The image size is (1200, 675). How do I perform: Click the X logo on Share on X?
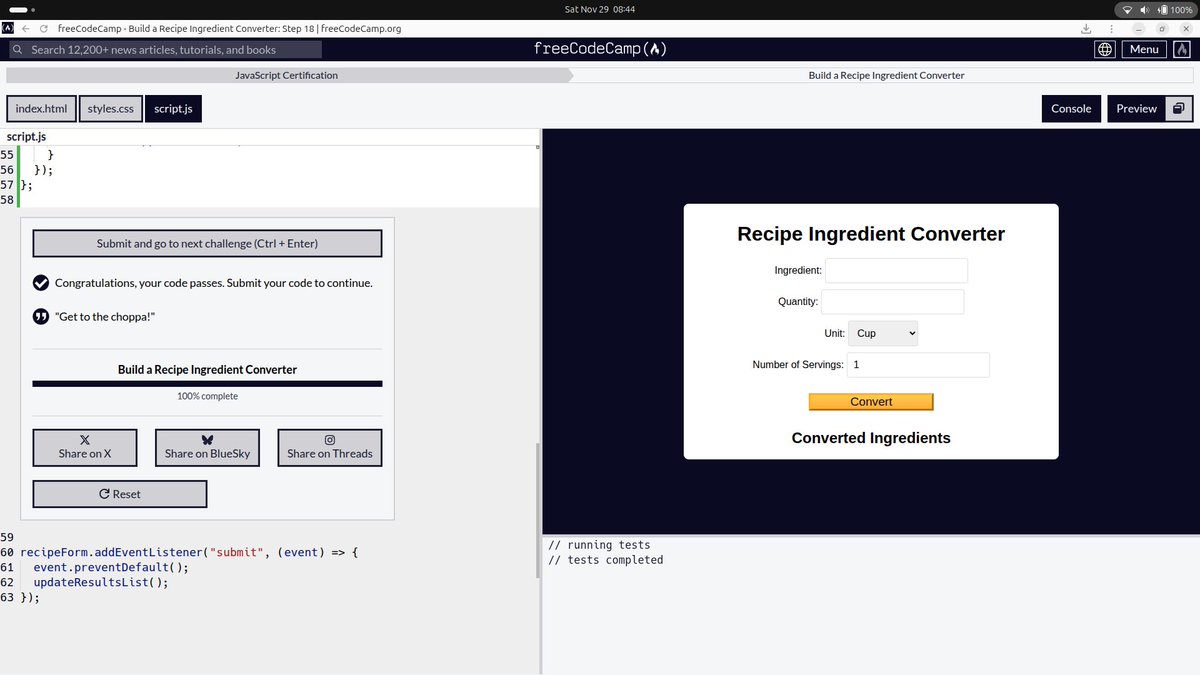coord(85,440)
